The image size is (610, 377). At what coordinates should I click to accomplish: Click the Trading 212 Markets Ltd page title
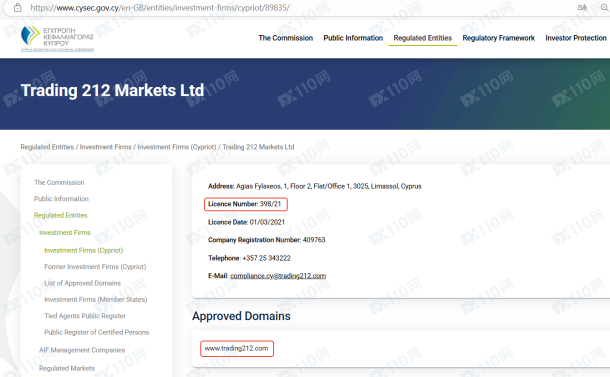coord(112,90)
